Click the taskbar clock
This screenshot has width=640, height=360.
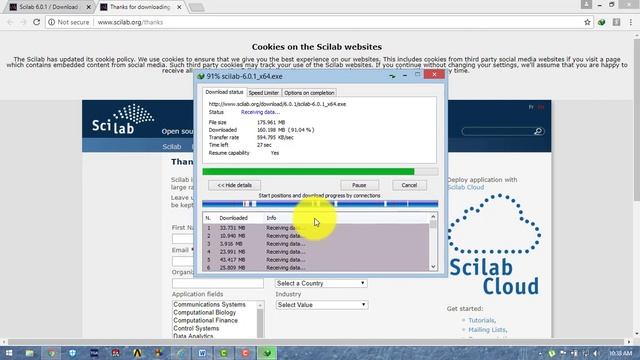click(x=621, y=353)
